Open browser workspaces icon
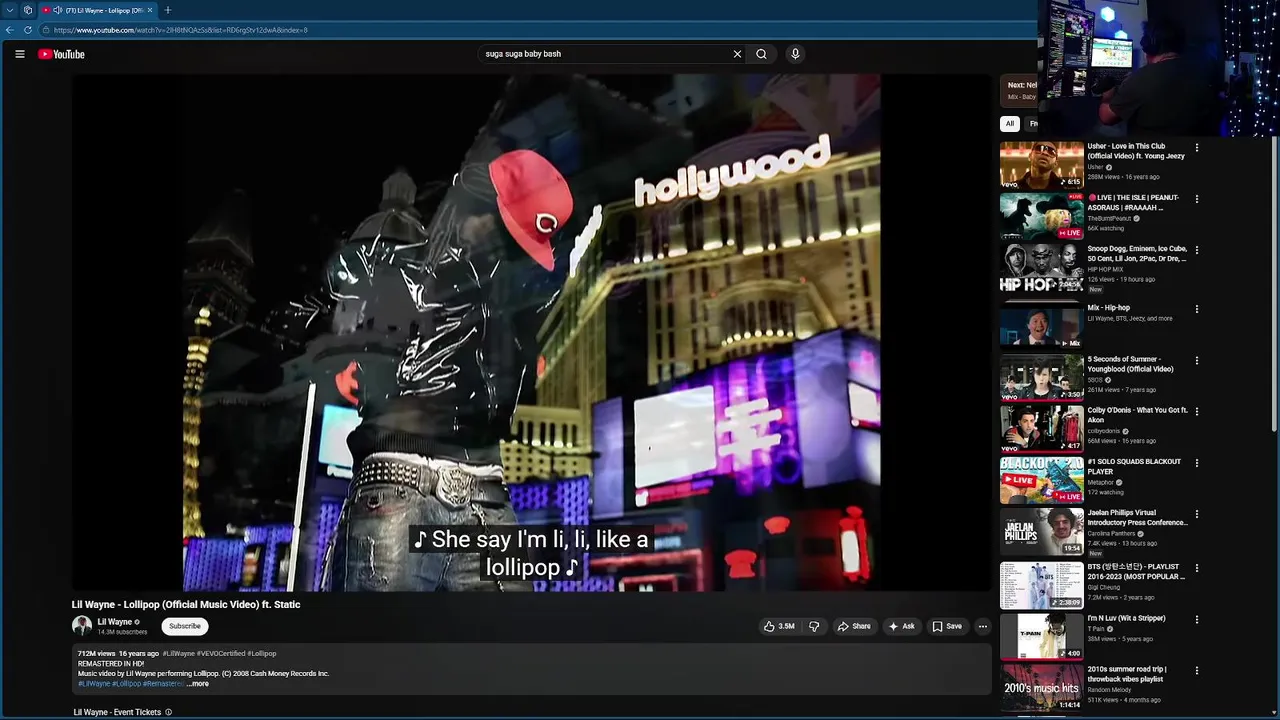 tap(27, 10)
